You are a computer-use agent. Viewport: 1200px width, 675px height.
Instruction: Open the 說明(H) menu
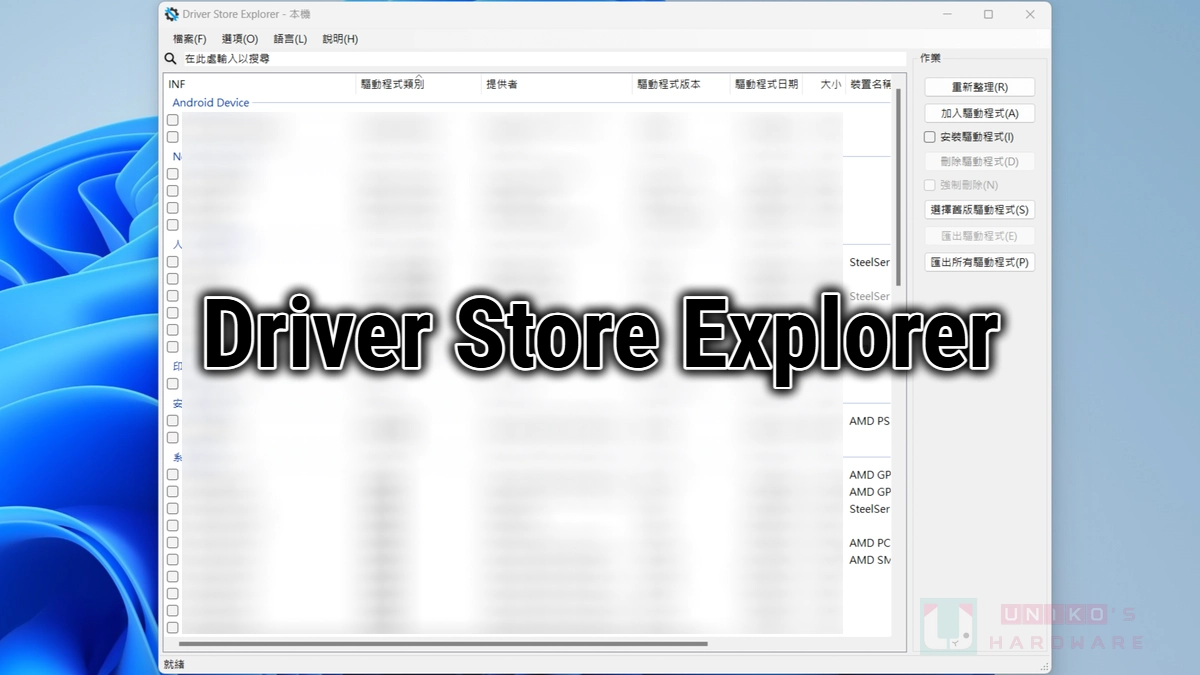click(340, 39)
